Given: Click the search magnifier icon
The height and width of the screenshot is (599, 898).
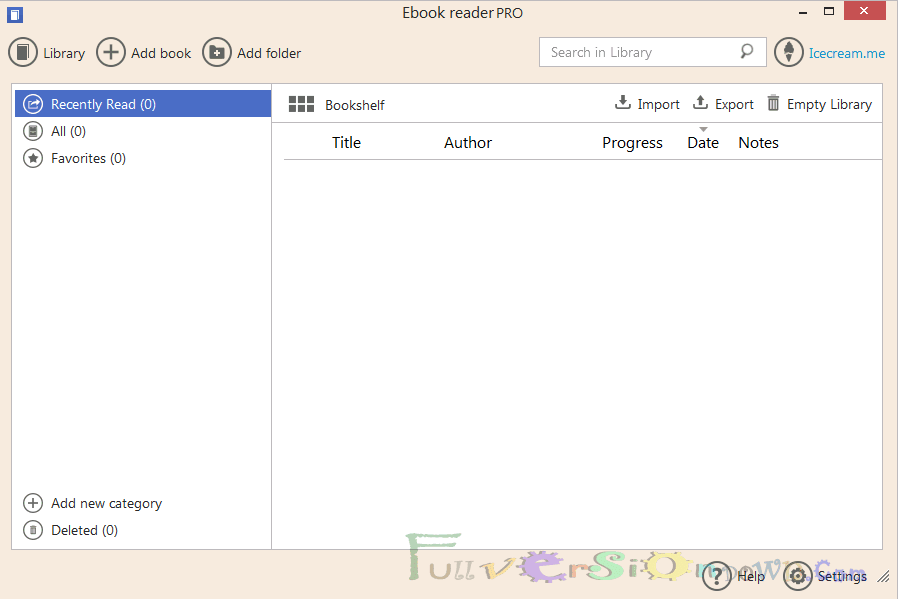Looking at the screenshot, I should pyautogui.click(x=747, y=52).
